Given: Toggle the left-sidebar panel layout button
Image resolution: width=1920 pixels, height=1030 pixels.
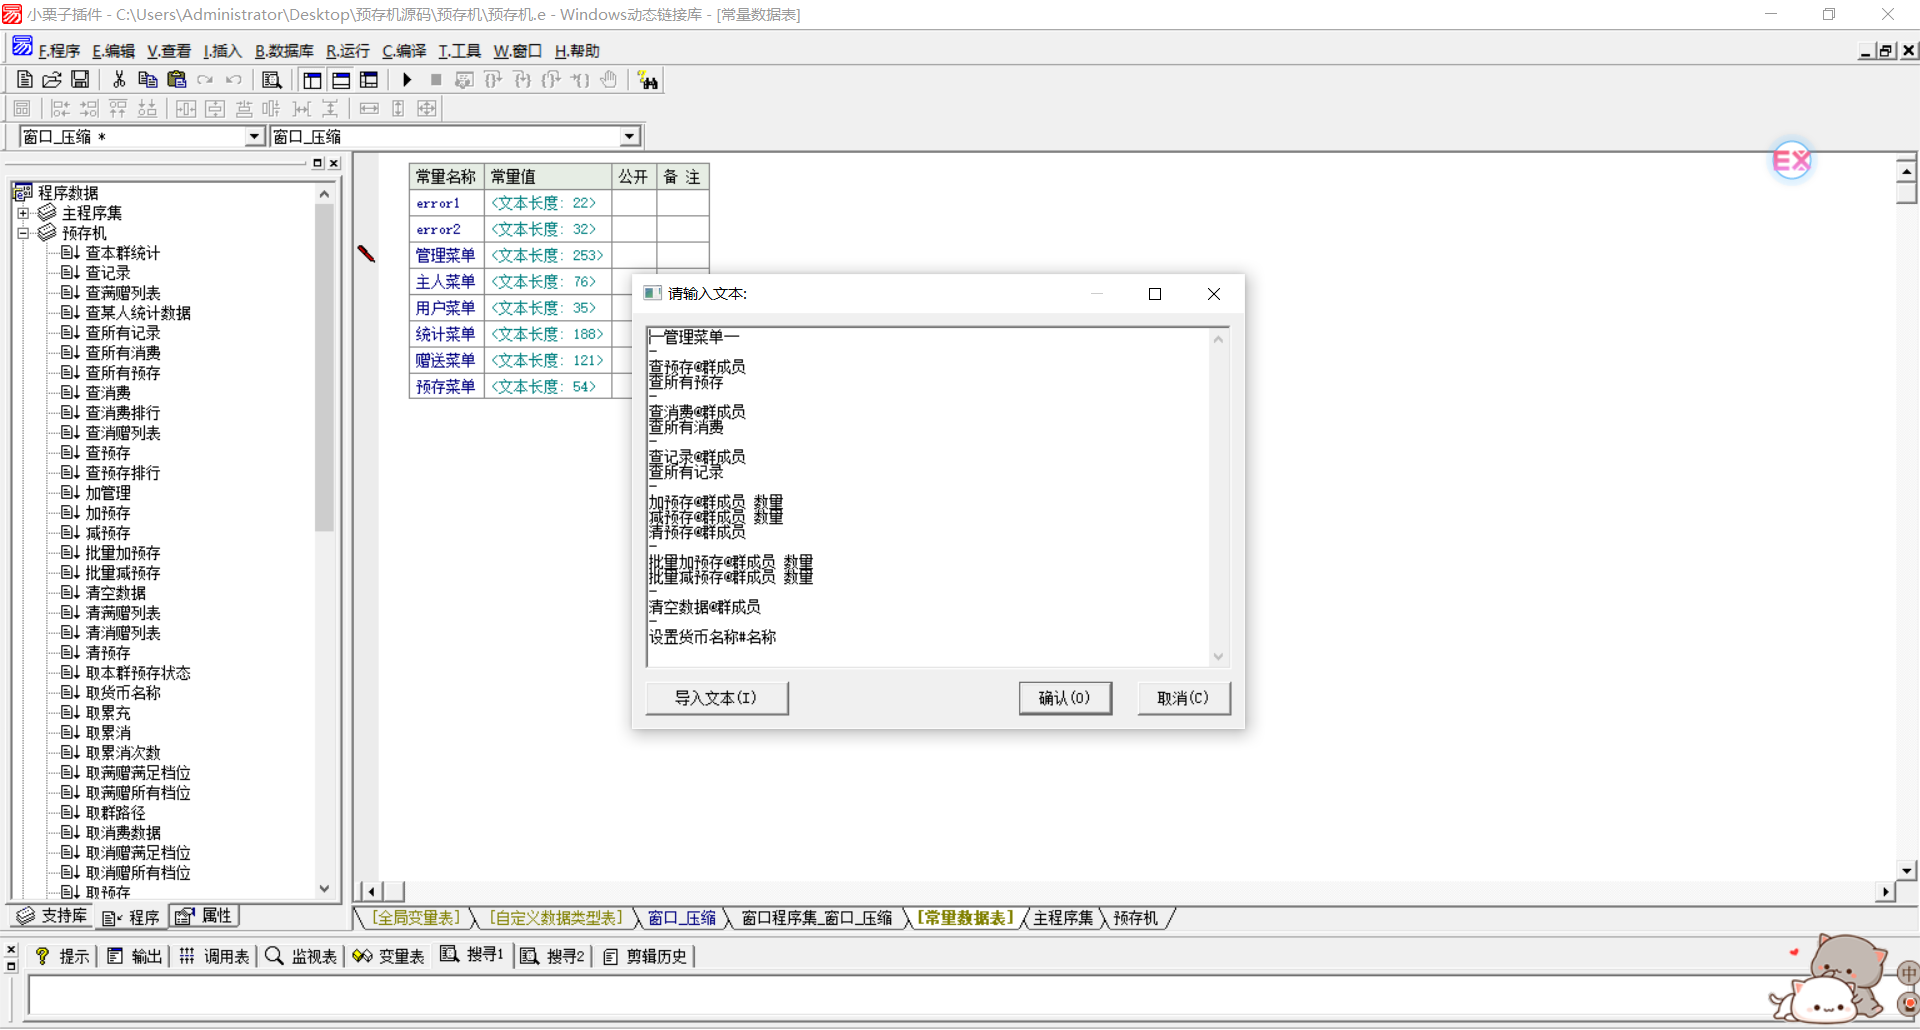Looking at the screenshot, I should 312,80.
